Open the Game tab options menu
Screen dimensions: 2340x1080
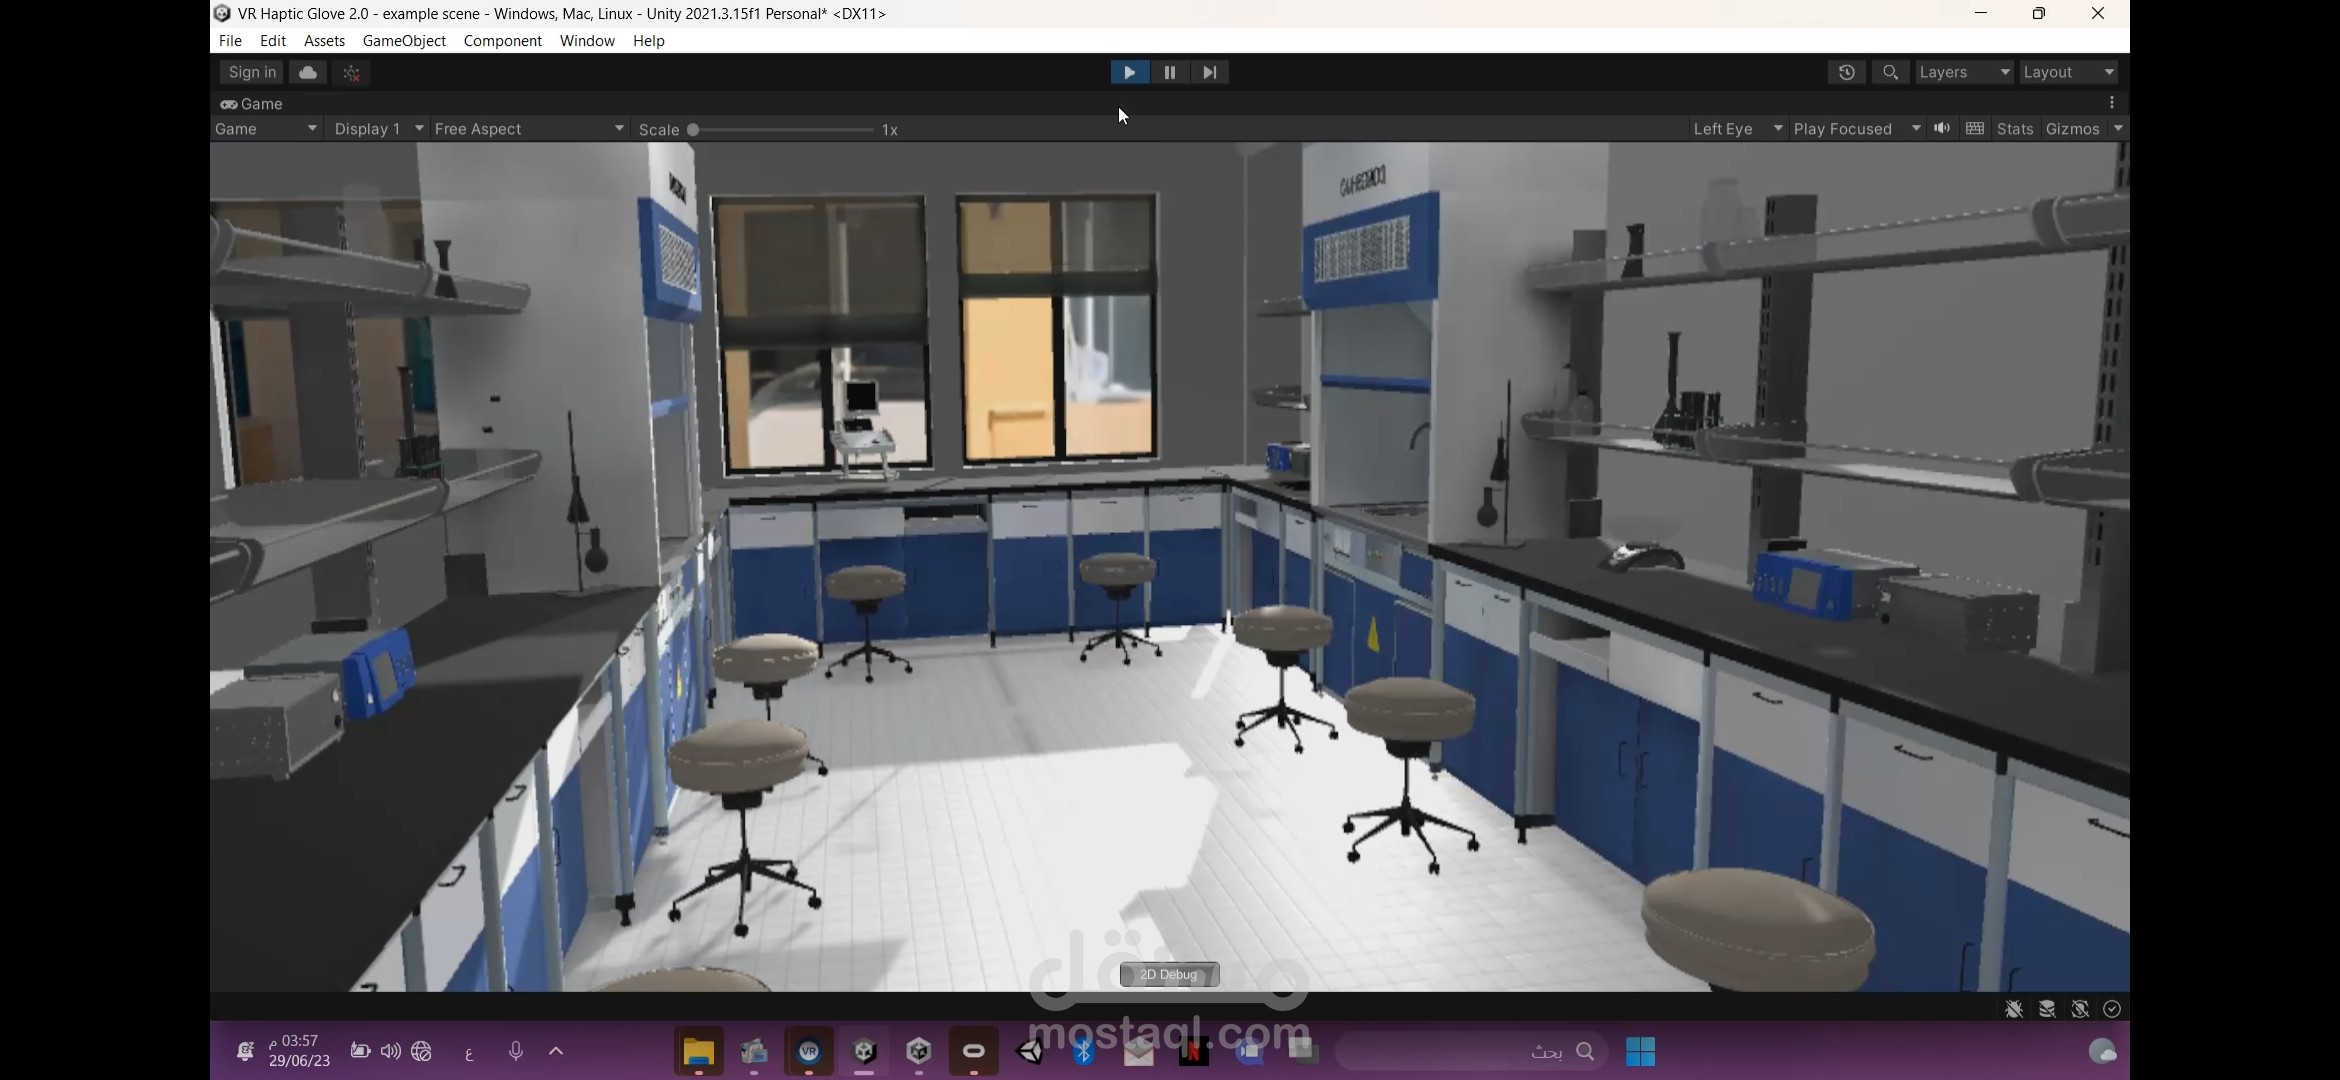pyautogui.click(x=2111, y=103)
